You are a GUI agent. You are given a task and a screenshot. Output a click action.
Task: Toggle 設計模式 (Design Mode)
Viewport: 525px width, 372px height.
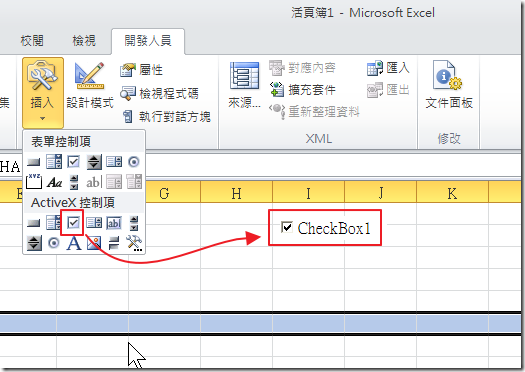pos(90,86)
